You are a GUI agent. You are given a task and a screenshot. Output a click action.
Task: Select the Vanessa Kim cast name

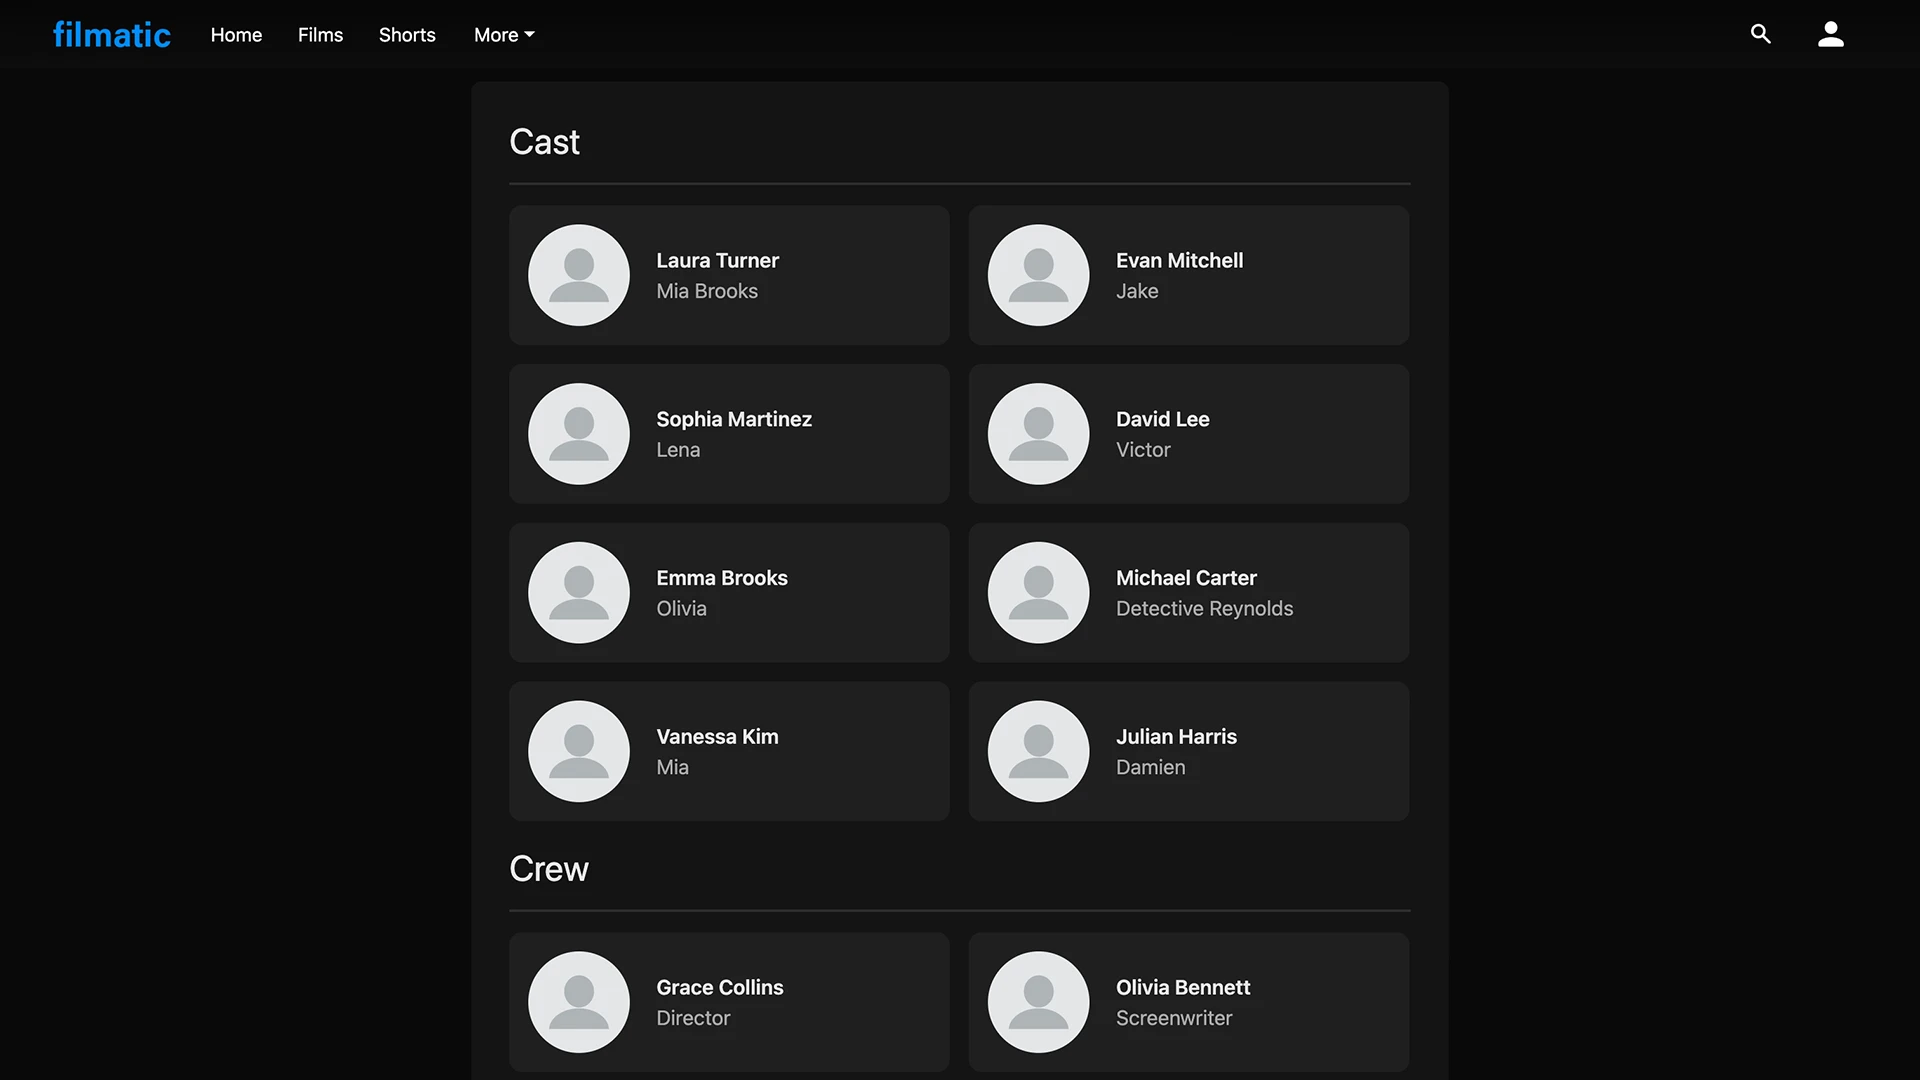coord(717,737)
